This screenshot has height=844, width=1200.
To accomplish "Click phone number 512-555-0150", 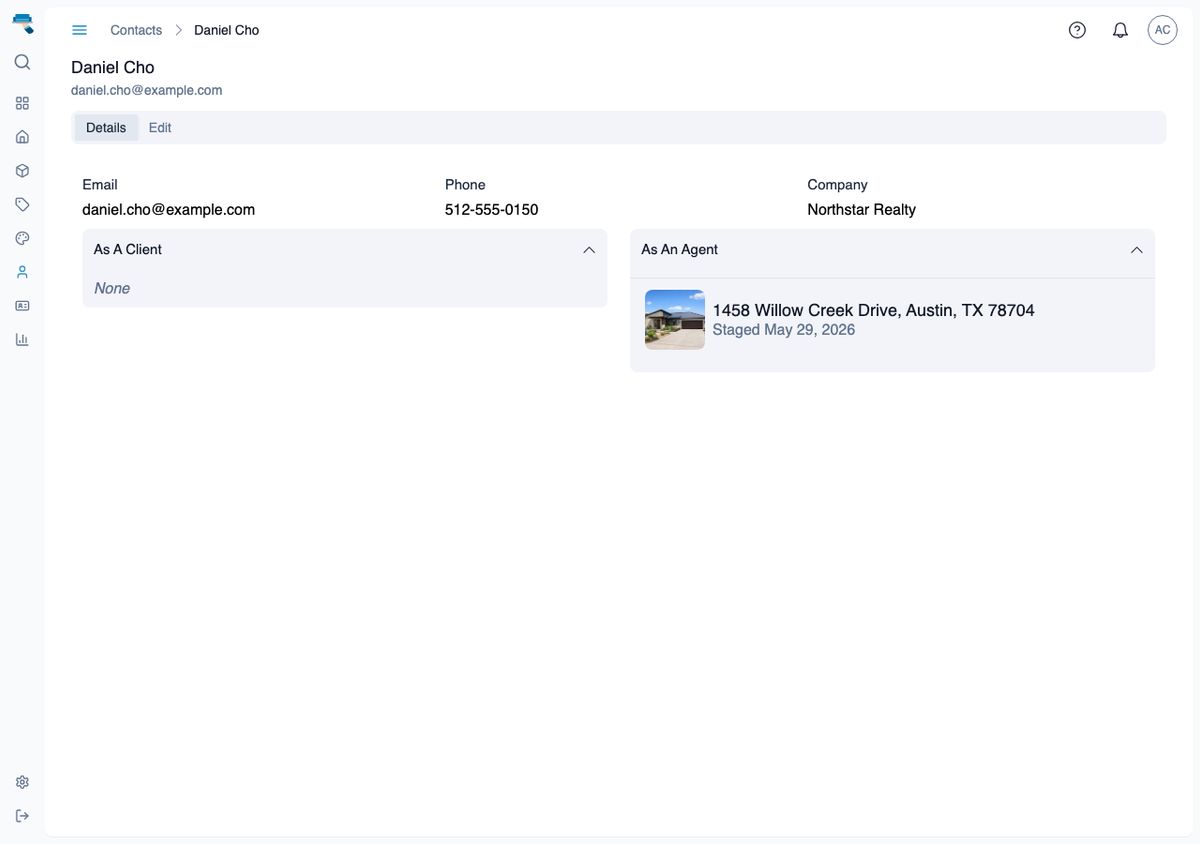I will 492,210.
